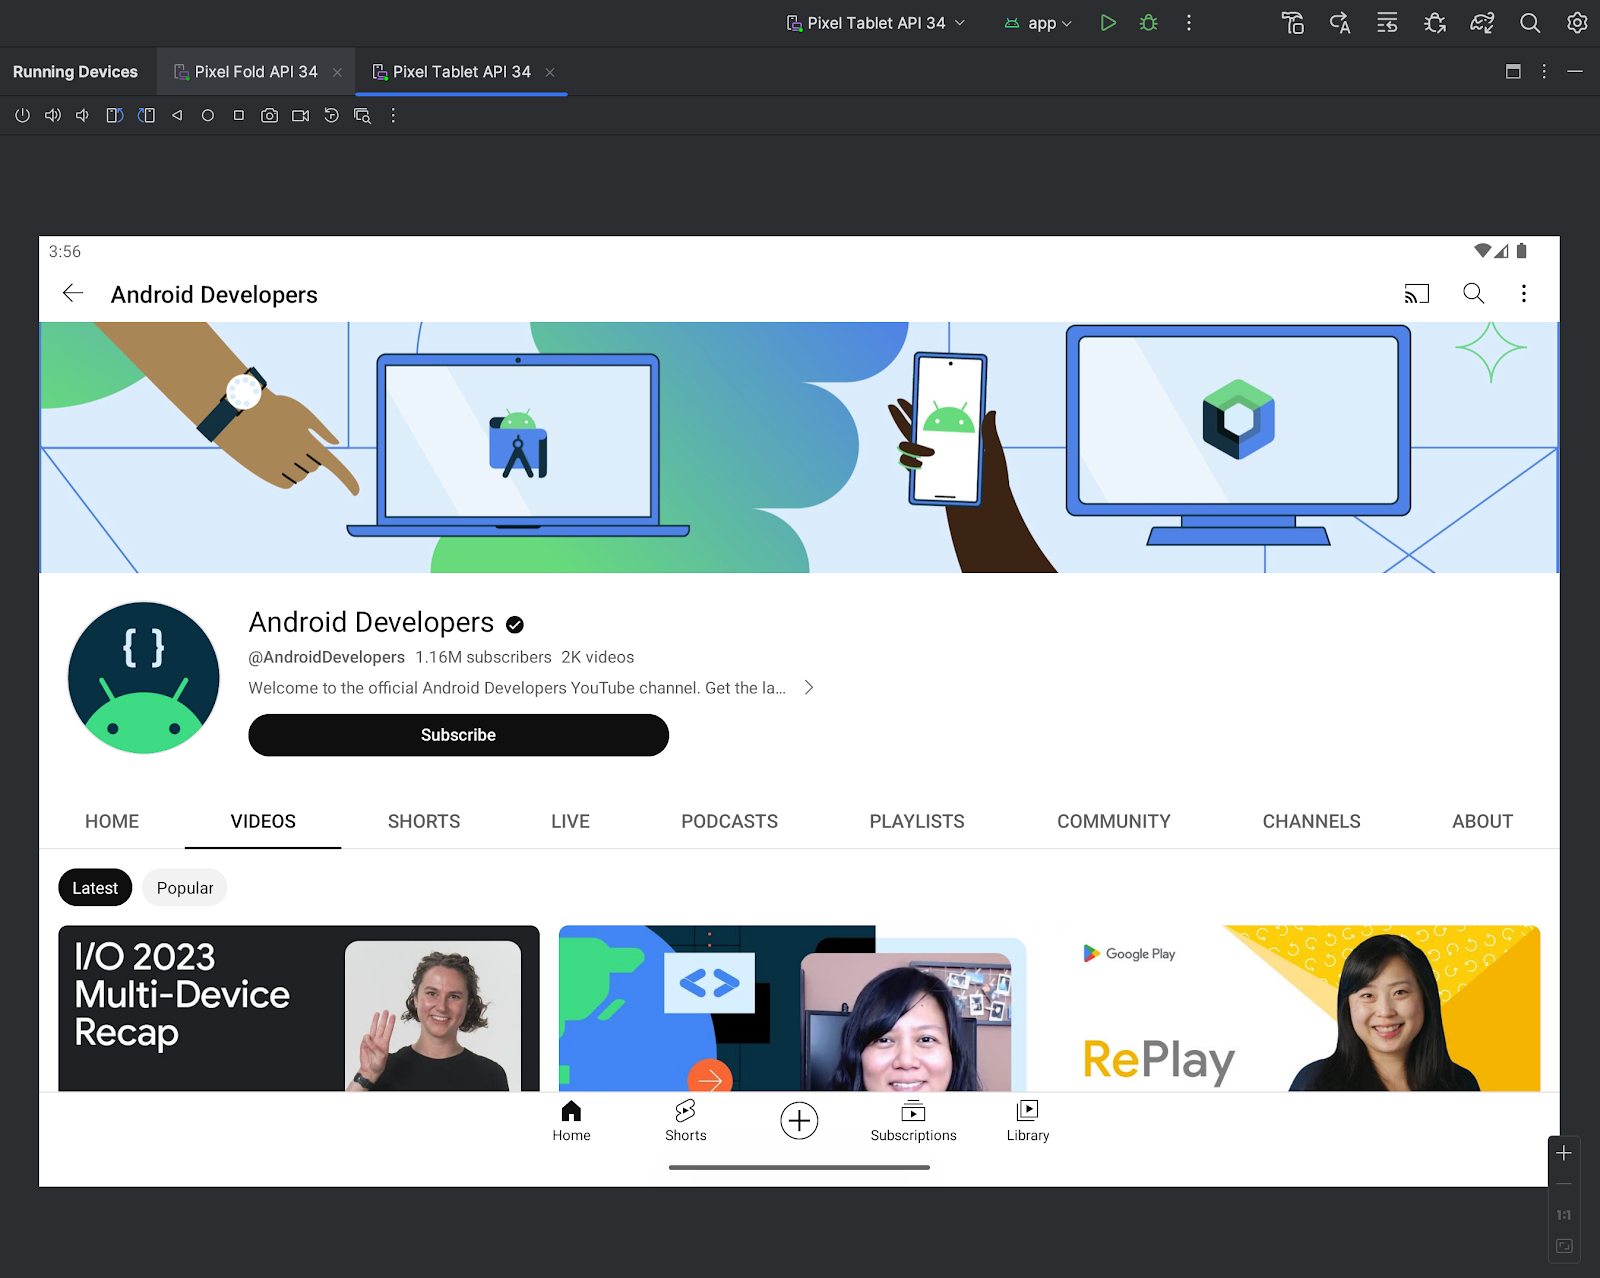Close the Pixel Fold API 34 tab
Screen dimensions: 1600x1278
pos(338,72)
